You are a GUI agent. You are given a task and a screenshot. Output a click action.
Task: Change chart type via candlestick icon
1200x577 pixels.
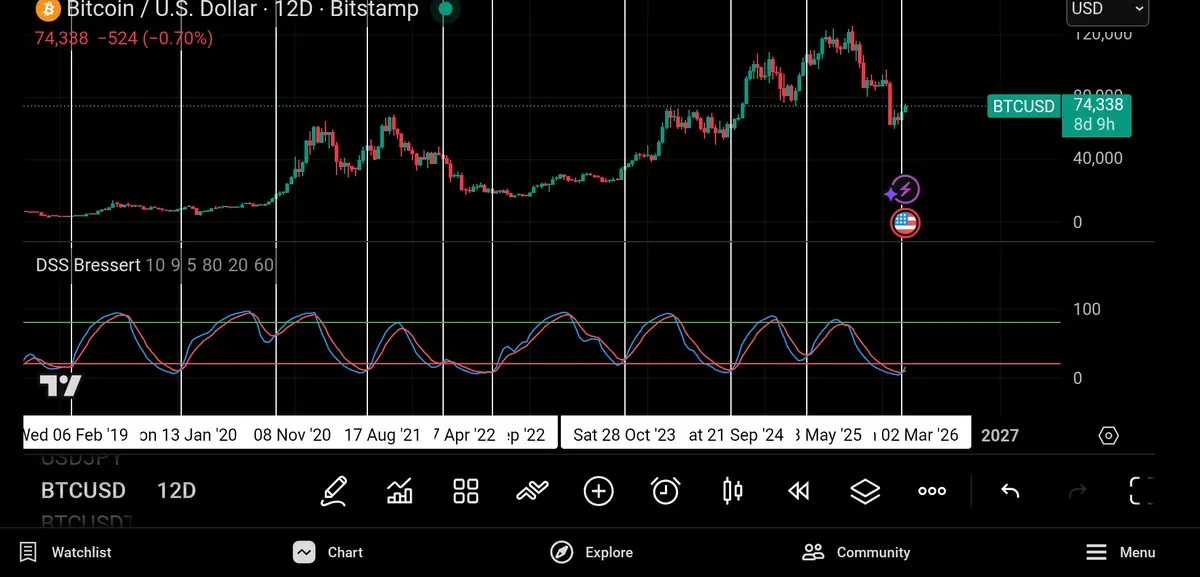(x=732, y=490)
